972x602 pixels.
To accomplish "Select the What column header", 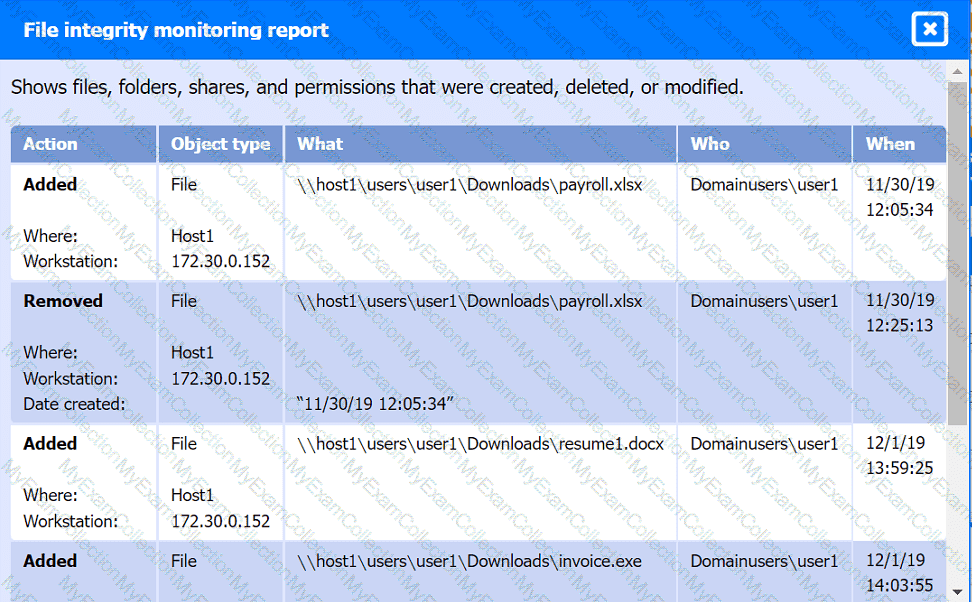I will 320,144.
